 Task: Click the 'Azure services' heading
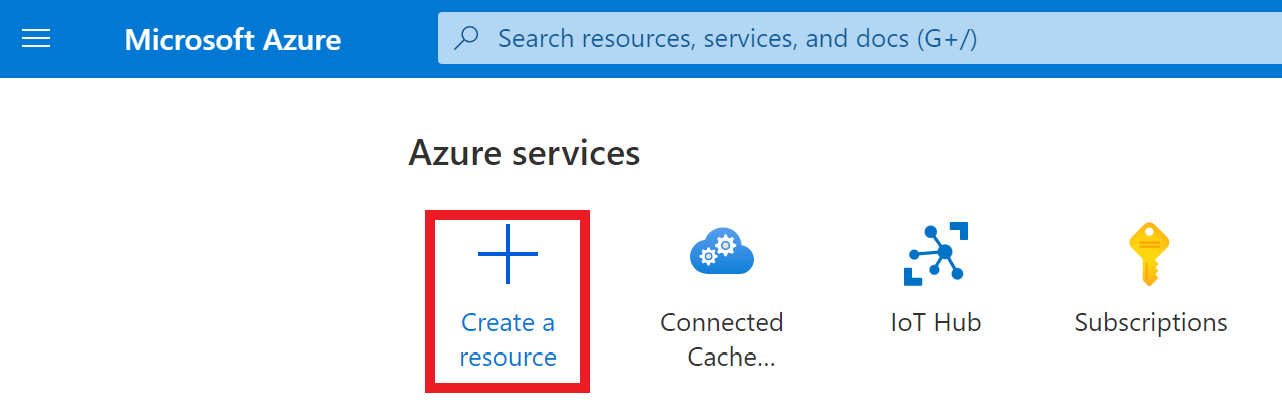(x=524, y=153)
